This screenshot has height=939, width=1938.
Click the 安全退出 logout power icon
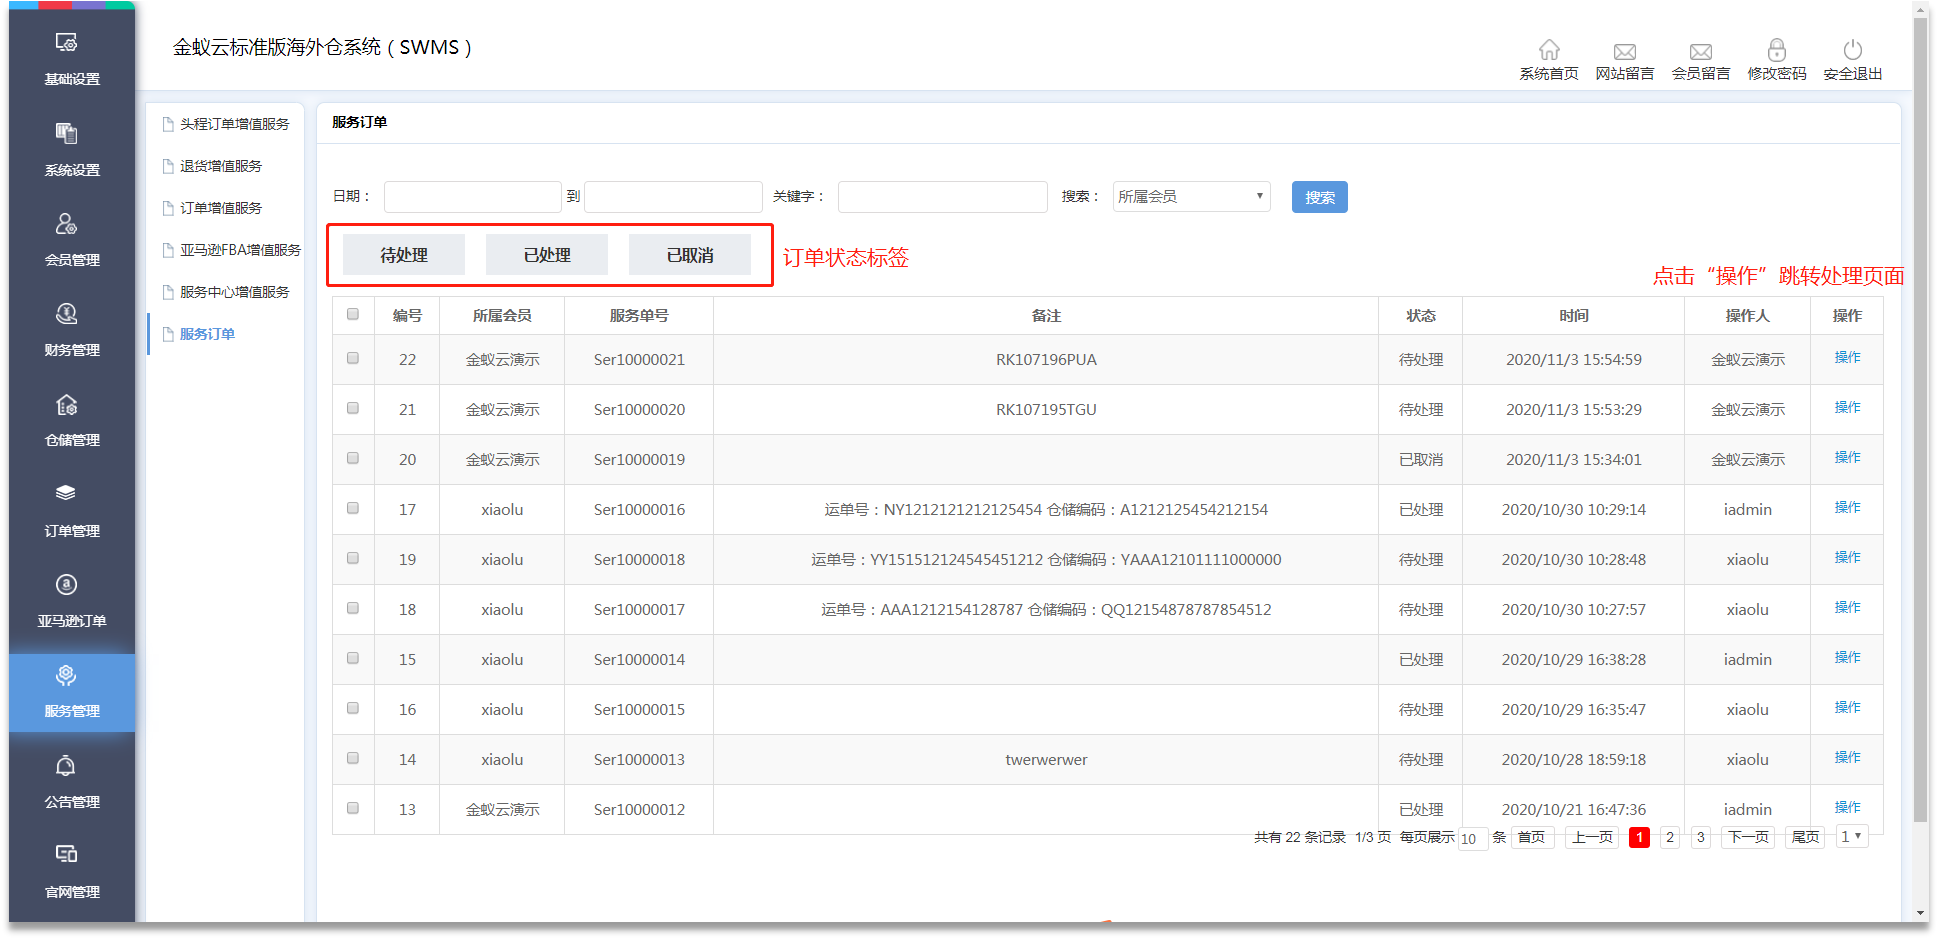coord(1852,50)
